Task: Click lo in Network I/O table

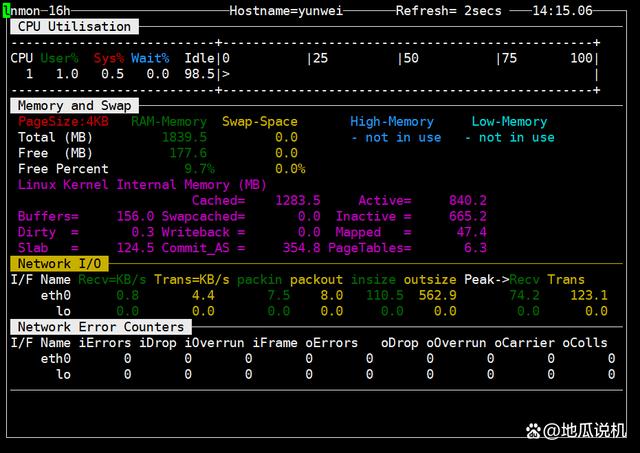Action: pos(63,311)
